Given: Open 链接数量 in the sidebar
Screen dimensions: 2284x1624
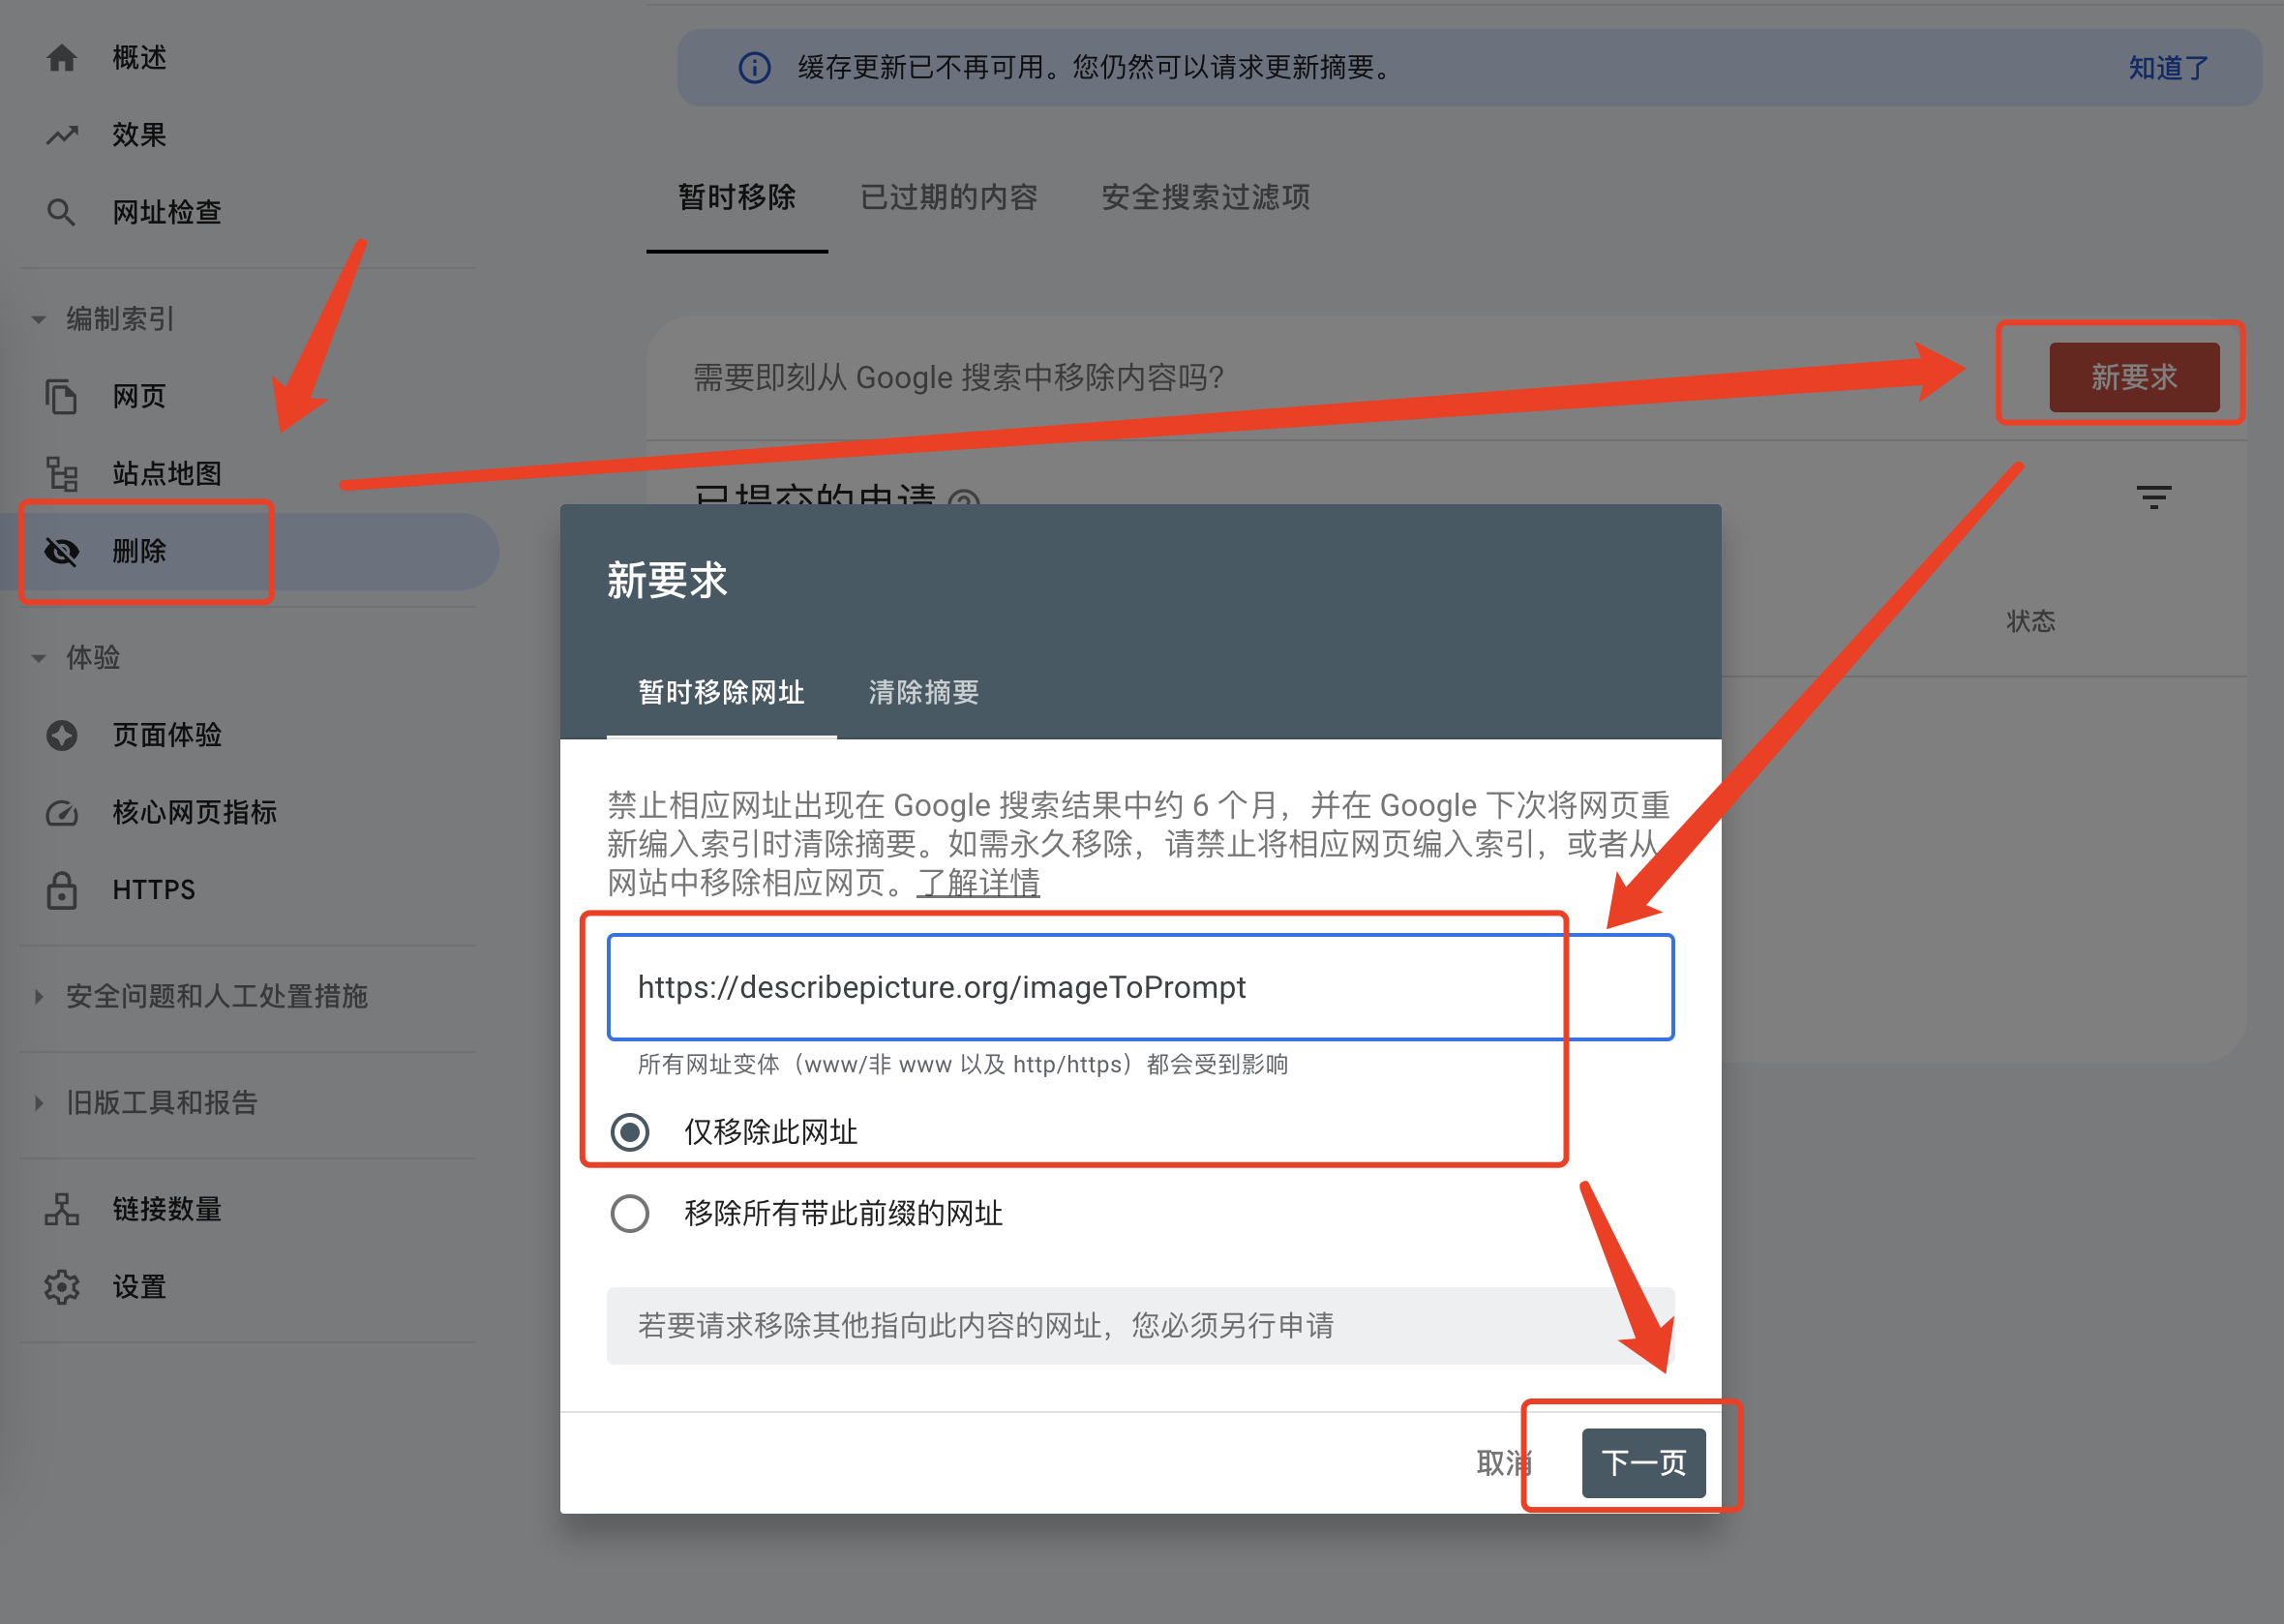Looking at the screenshot, I should tap(166, 1209).
